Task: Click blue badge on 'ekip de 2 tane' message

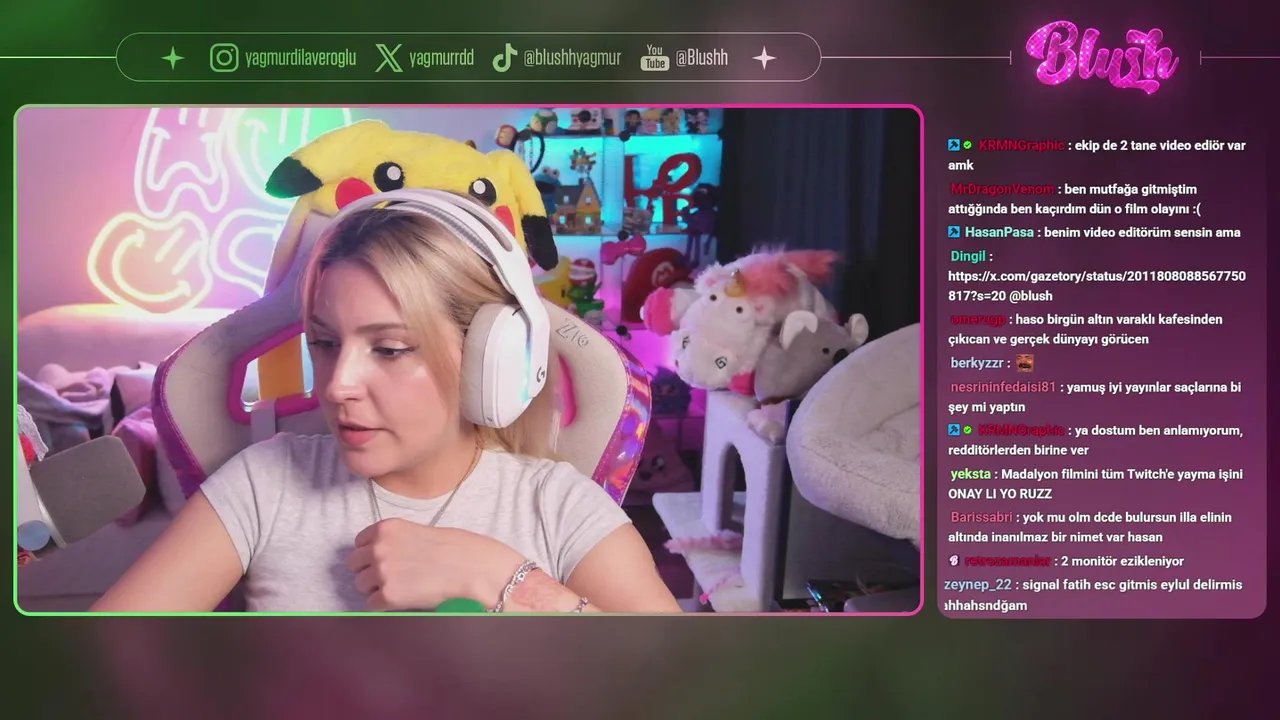Action: 954,145
